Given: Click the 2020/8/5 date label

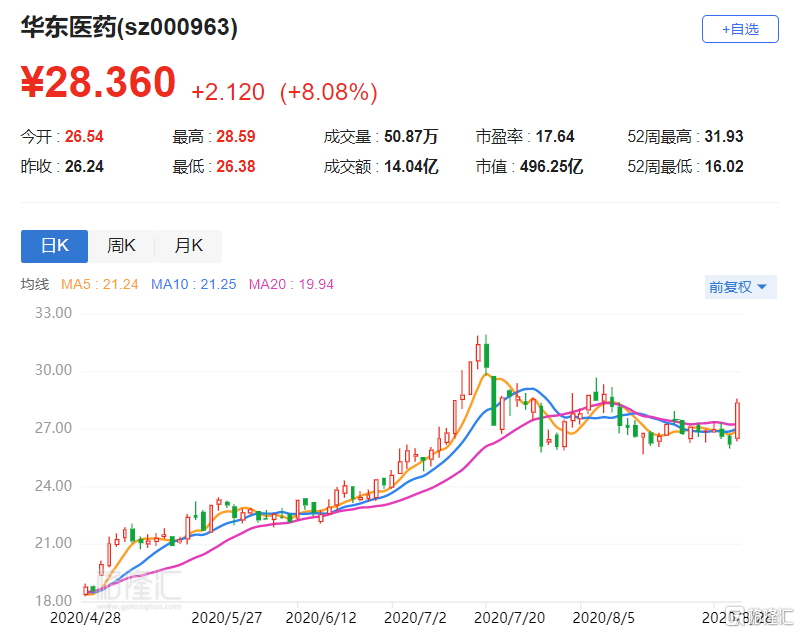Looking at the screenshot, I should point(604,618).
